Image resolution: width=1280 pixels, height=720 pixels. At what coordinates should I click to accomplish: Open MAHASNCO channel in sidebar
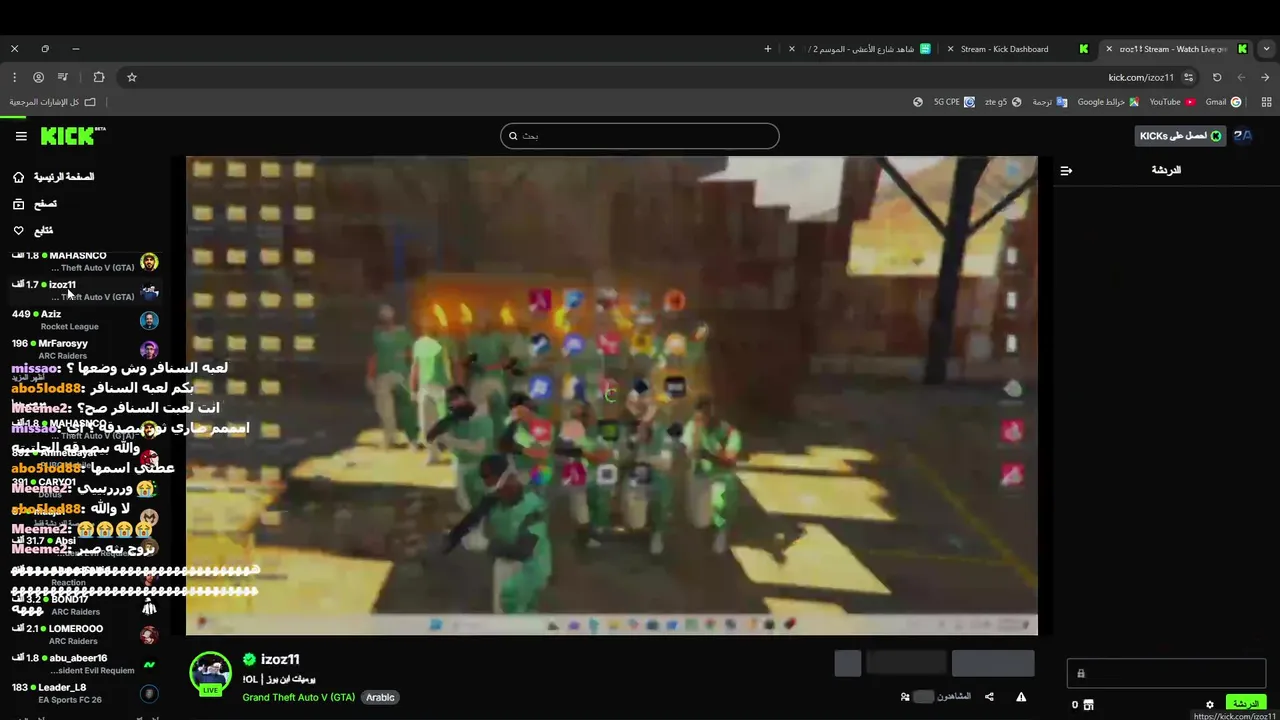point(85,262)
